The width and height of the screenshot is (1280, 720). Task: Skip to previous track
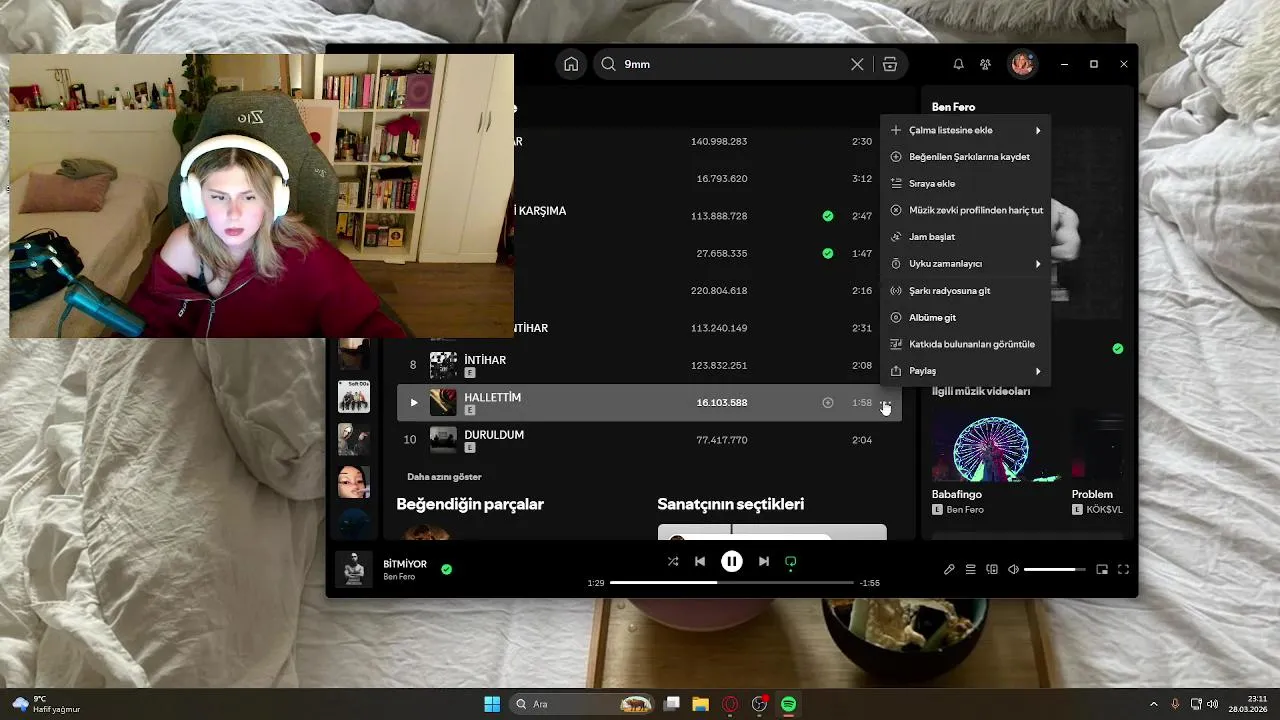pyautogui.click(x=700, y=562)
